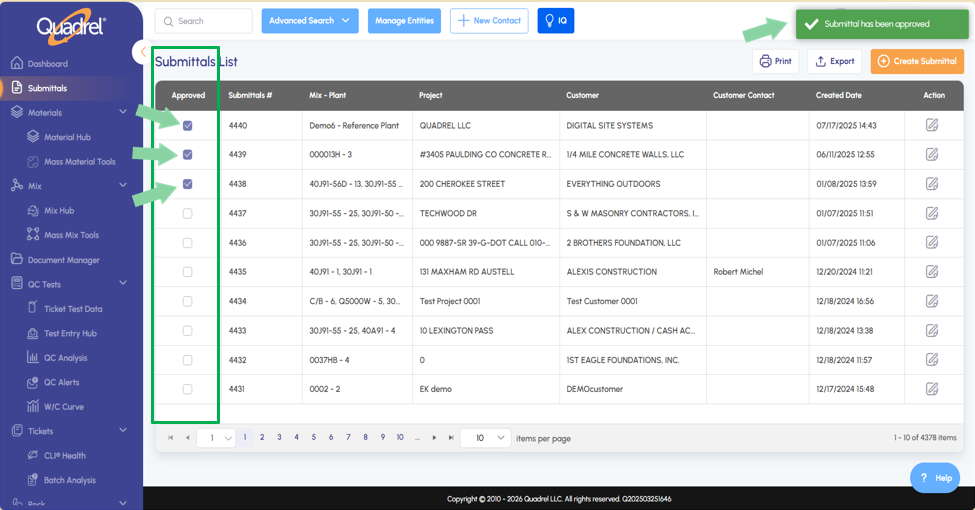Sort by Created Date column header
Image resolution: width=975 pixels, height=510 pixels.
838,95
